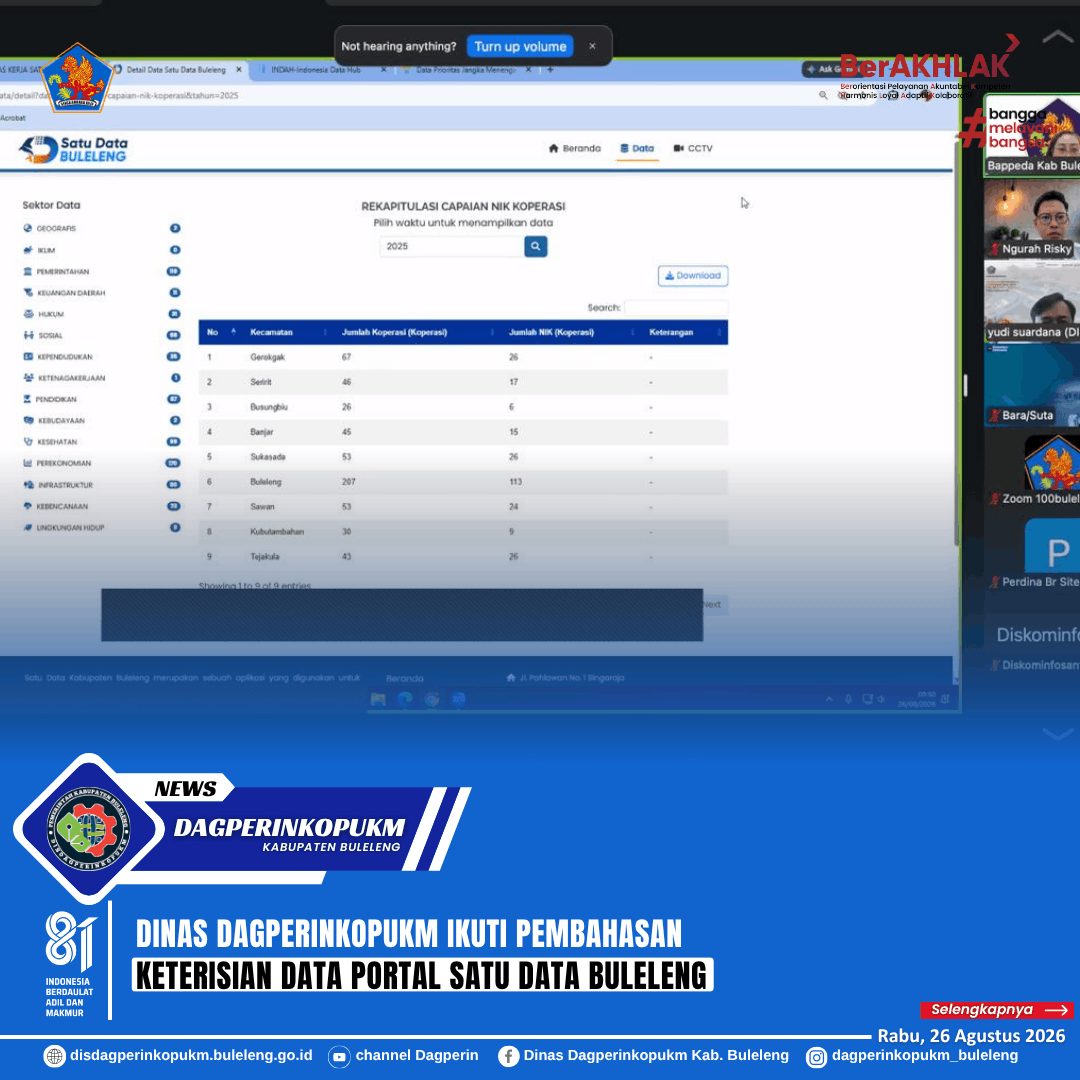Open a new browser tab with plus
Viewport: 1080px width, 1080px height.
pyautogui.click(x=550, y=70)
